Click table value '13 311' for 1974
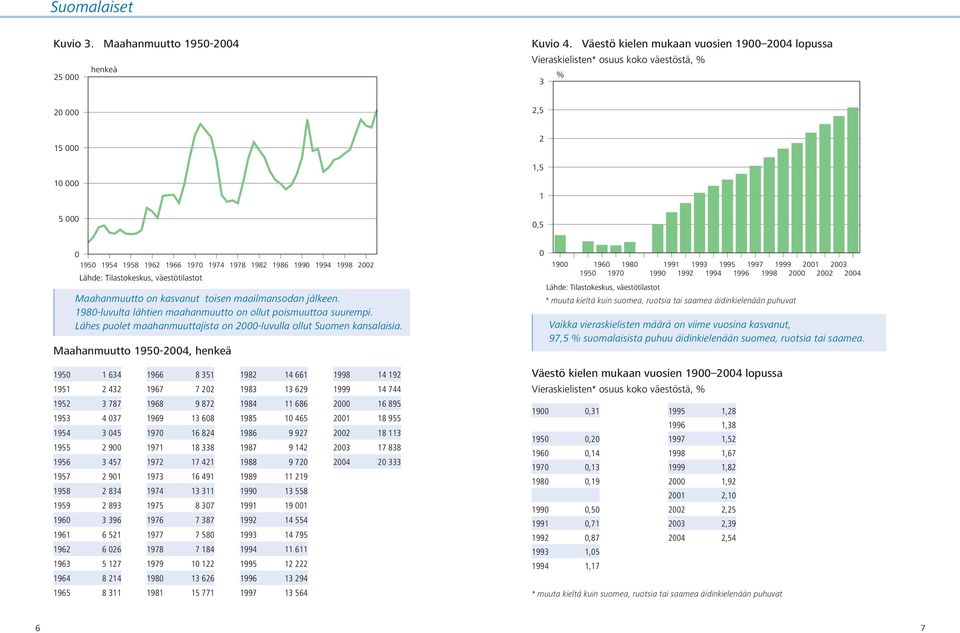The height and width of the screenshot is (633, 960). (x=203, y=491)
